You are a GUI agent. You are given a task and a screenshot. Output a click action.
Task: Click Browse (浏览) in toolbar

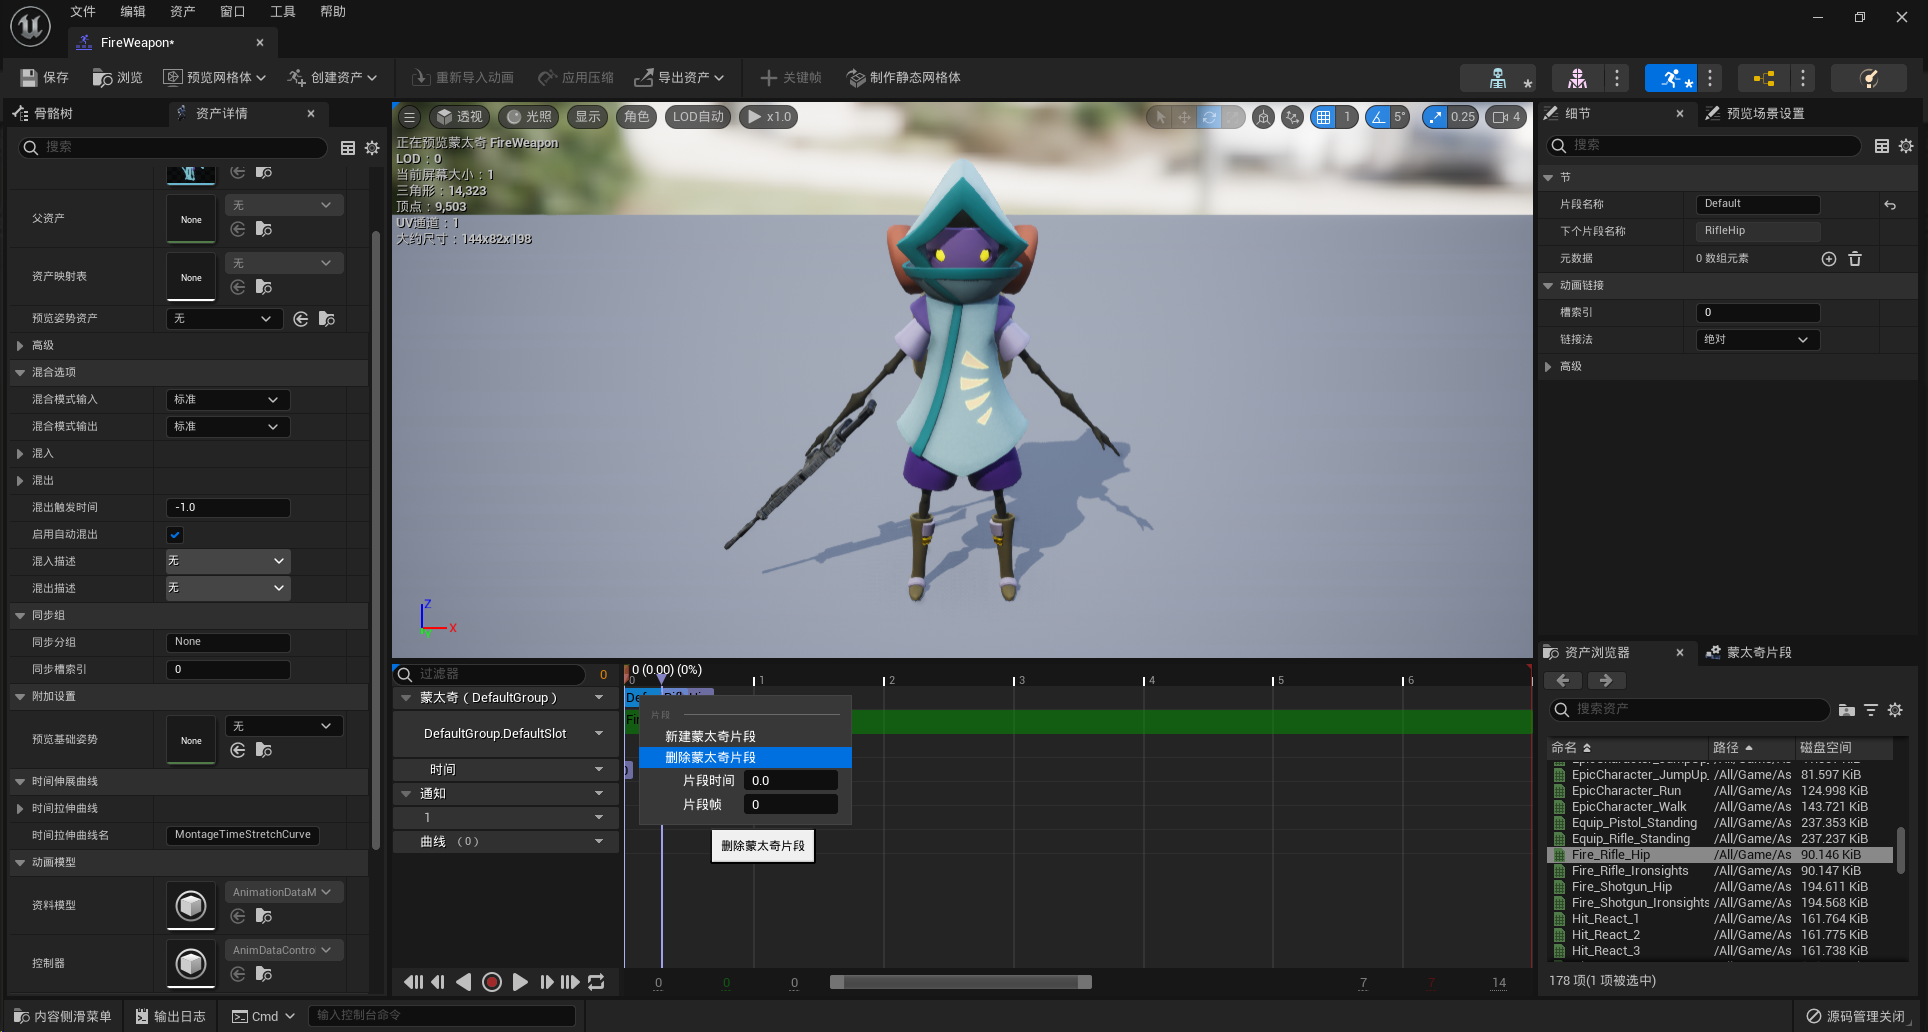point(117,77)
